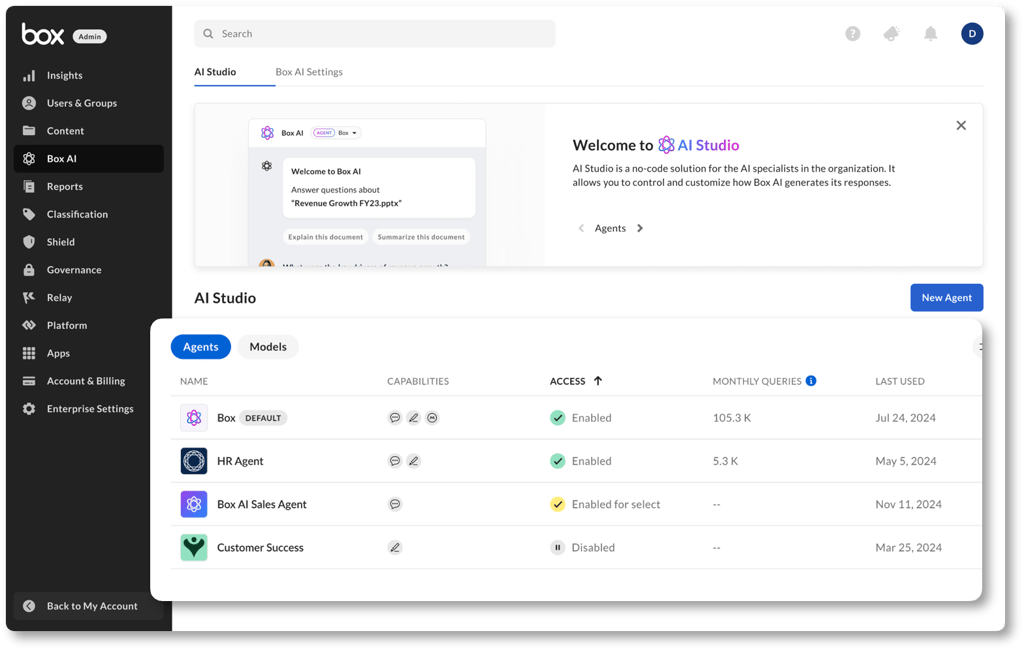Advance the Agents carousel with the right chevron
This screenshot has width=1024, height=650.
[x=639, y=228]
